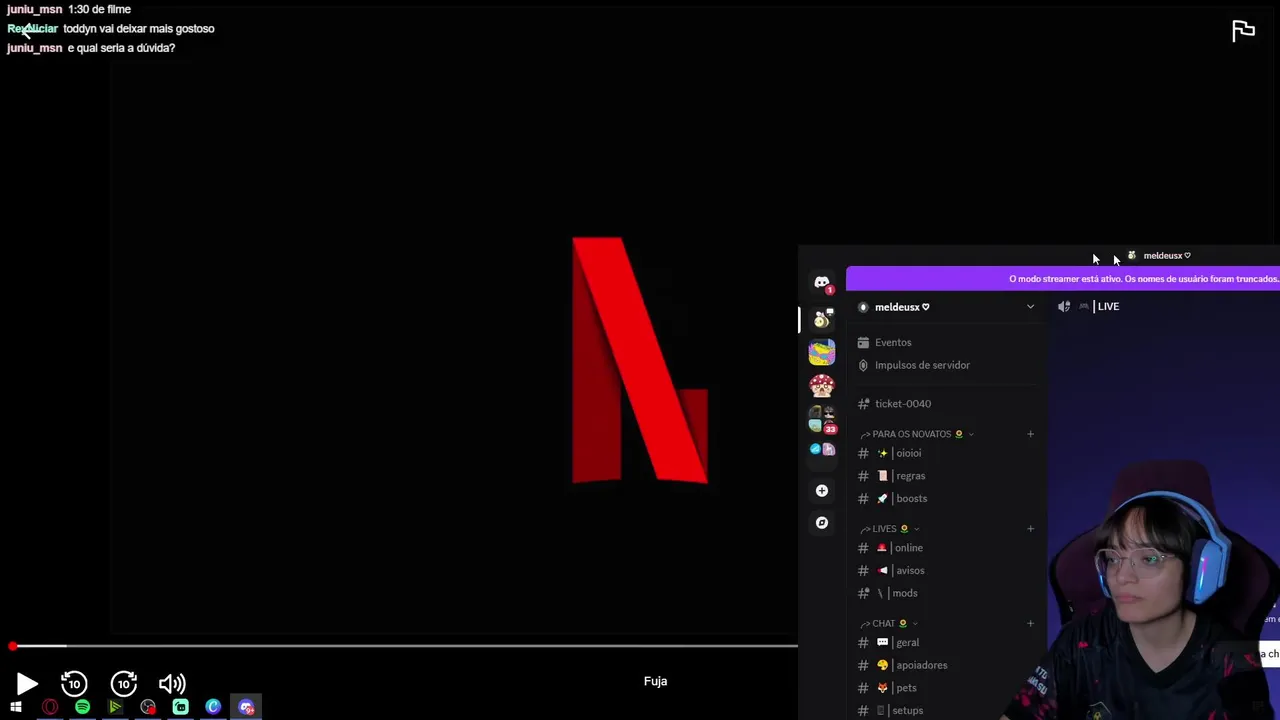
Task: Click the flag report icon
Action: 1243,31
